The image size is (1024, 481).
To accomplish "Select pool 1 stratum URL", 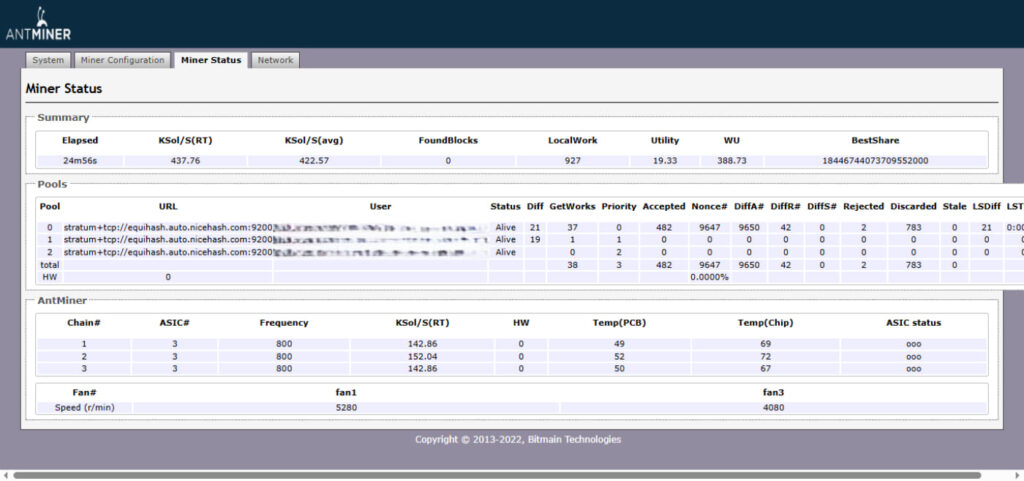I will (x=168, y=240).
